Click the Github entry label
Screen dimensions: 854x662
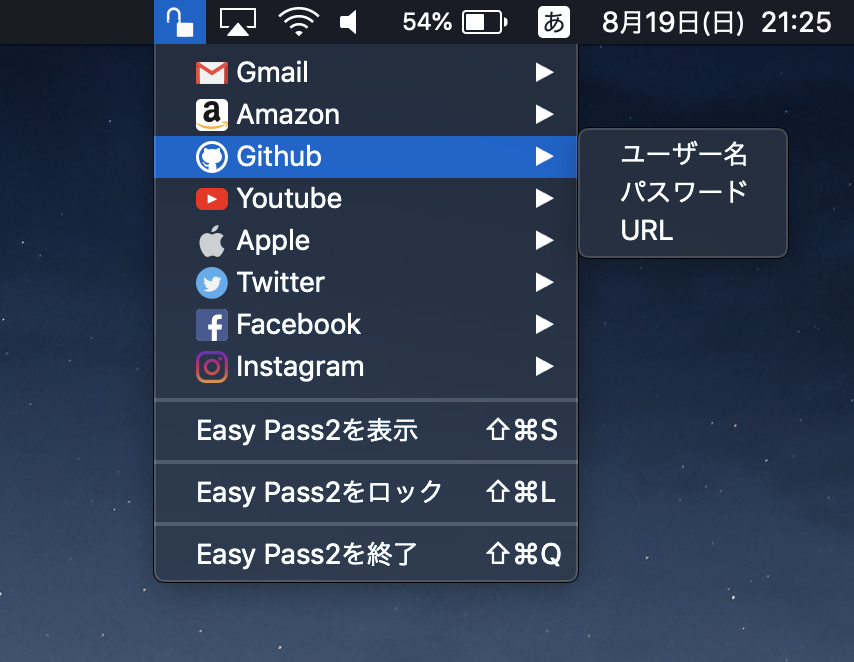point(279,156)
